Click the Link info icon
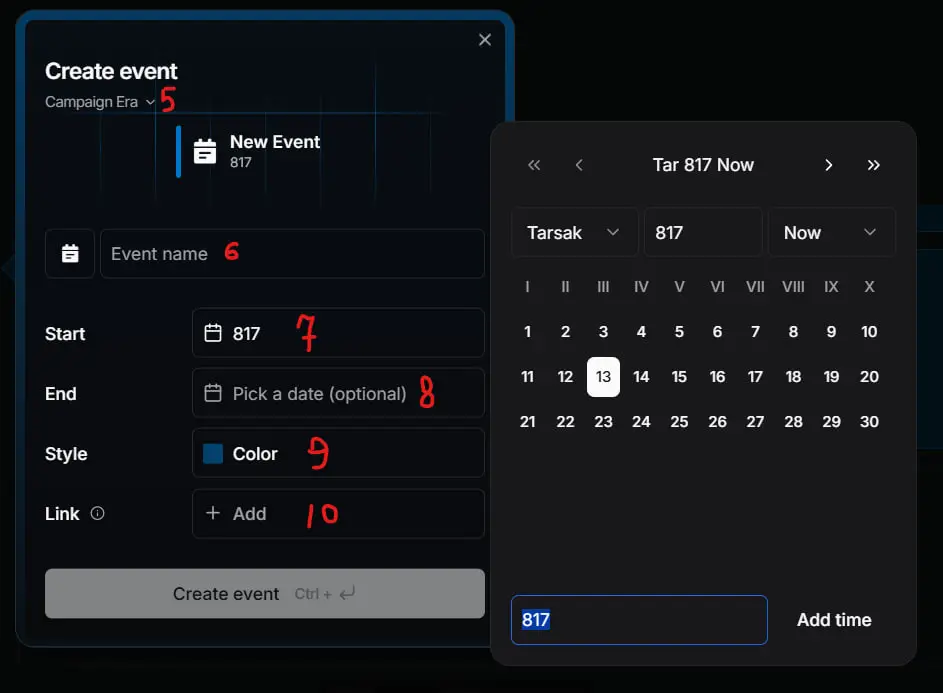943x693 pixels. 97,513
